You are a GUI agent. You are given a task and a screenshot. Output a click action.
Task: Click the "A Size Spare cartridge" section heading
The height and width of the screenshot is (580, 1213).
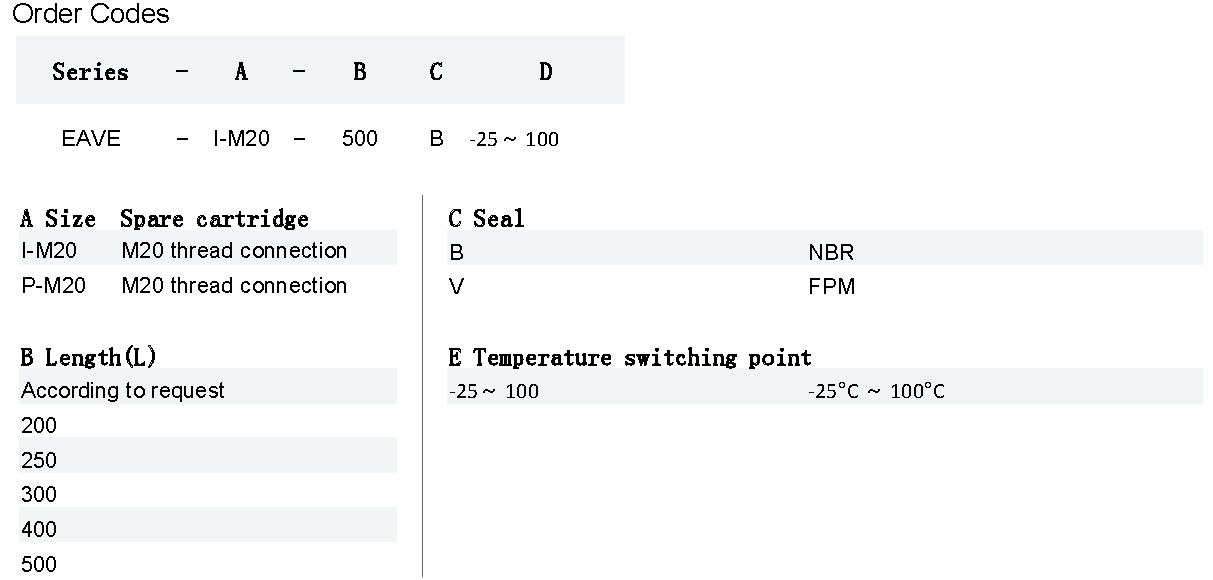pos(164,219)
